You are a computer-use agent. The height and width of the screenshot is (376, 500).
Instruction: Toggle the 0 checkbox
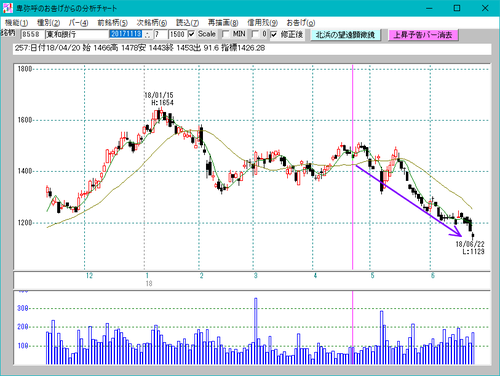point(255,34)
